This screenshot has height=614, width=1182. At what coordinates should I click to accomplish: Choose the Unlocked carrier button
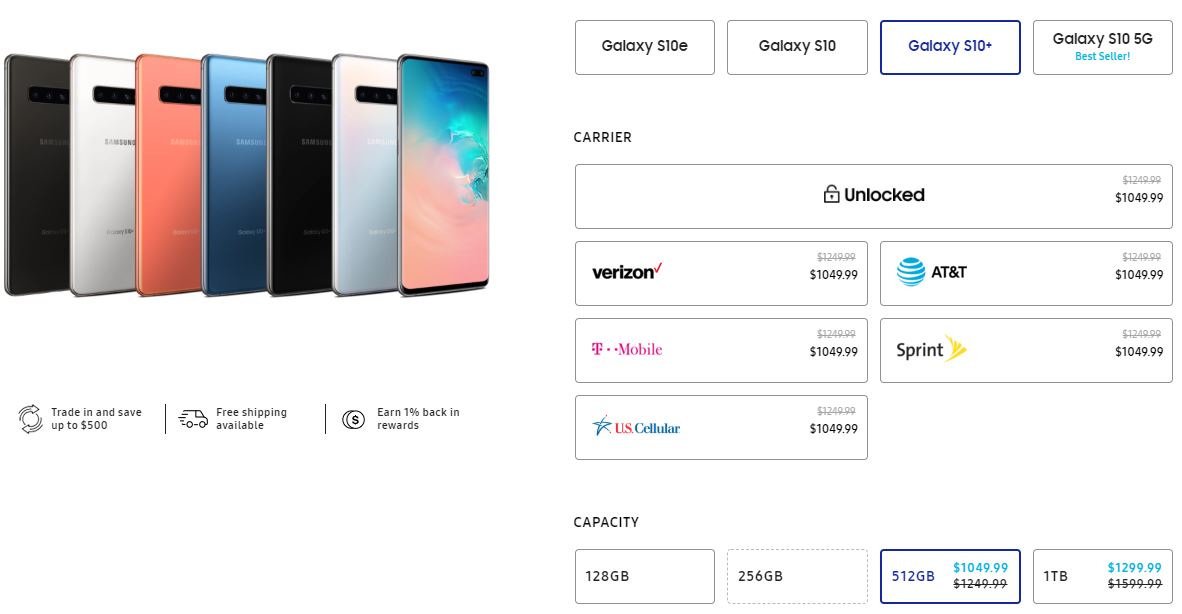(873, 196)
